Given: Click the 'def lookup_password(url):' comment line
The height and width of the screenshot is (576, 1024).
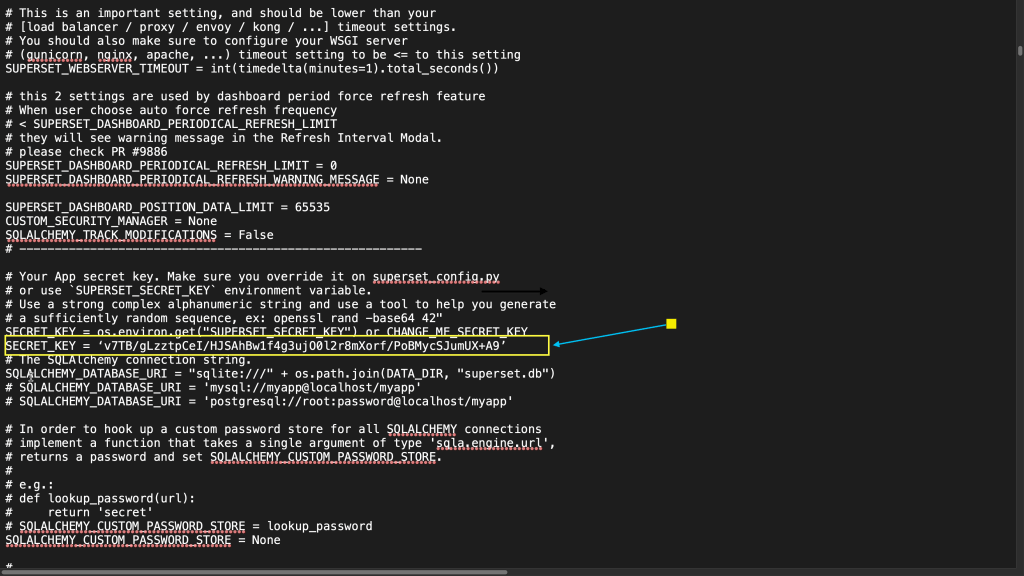Looking at the screenshot, I should [x=104, y=497].
